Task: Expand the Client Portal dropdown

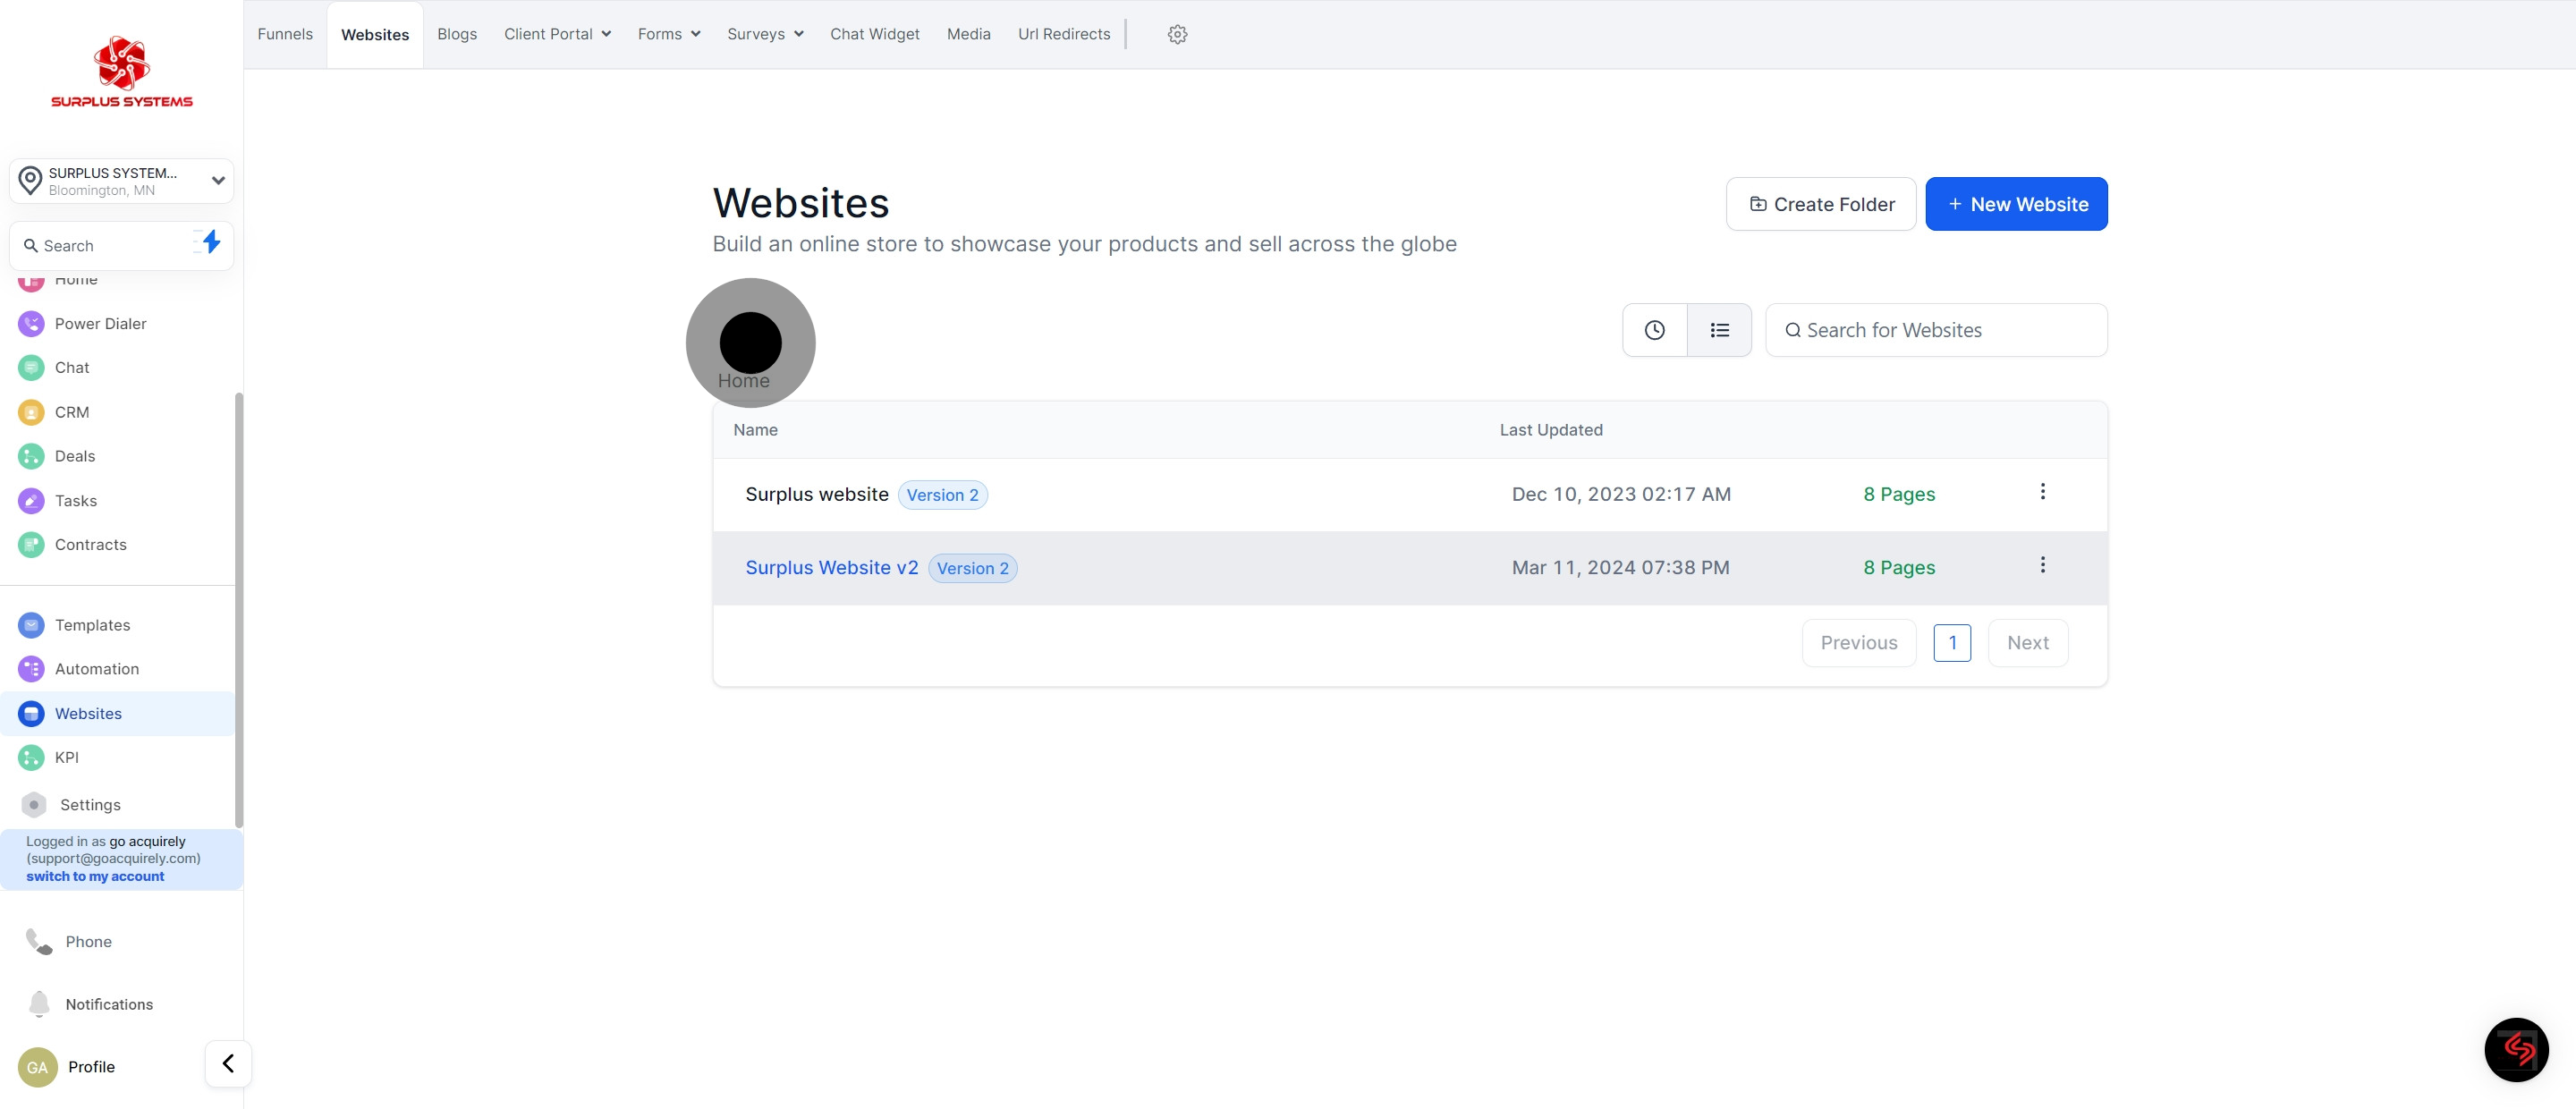Action: (x=556, y=33)
